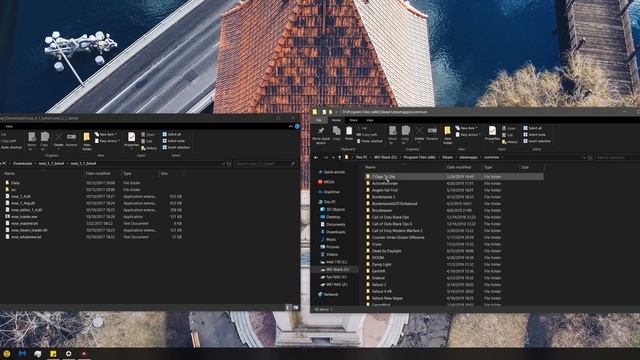Select Downloads in navigation pane
Image resolution: width=640 pixels, height=360 pixels.
click(x=333, y=232)
